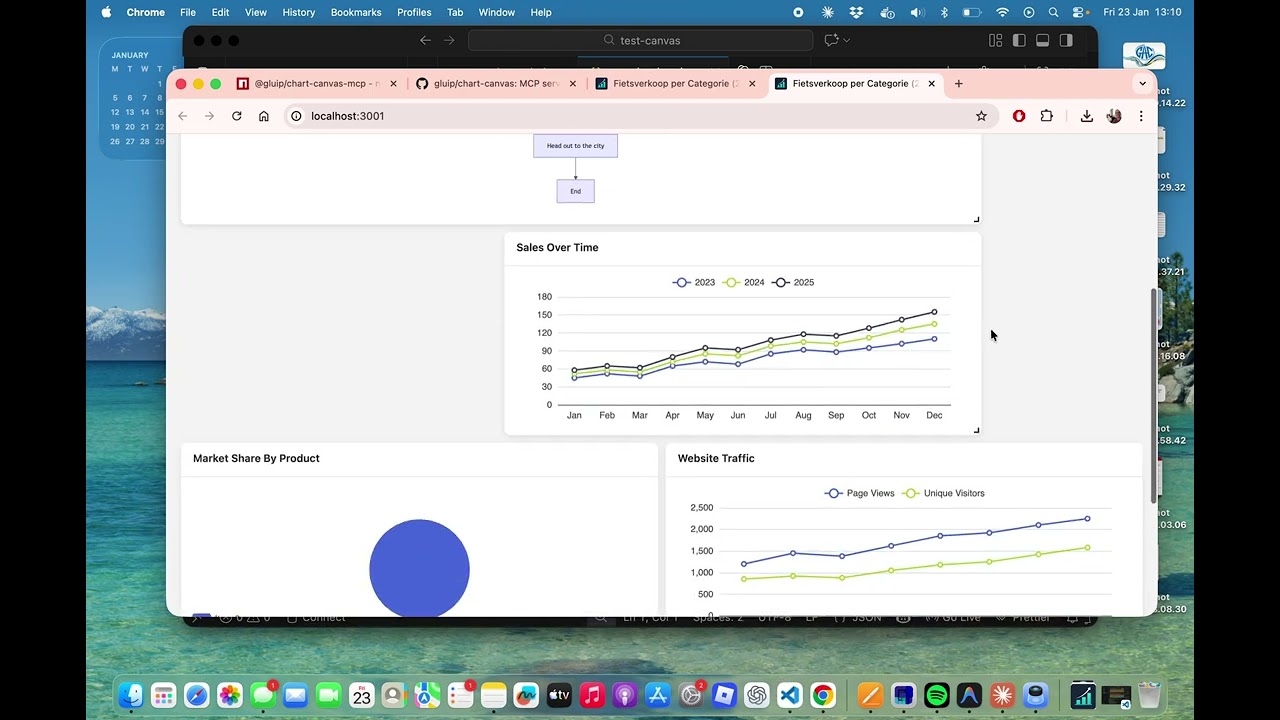Click the Chrome back arrow
Viewport: 1280px width, 720px height.
coord(183,116)
